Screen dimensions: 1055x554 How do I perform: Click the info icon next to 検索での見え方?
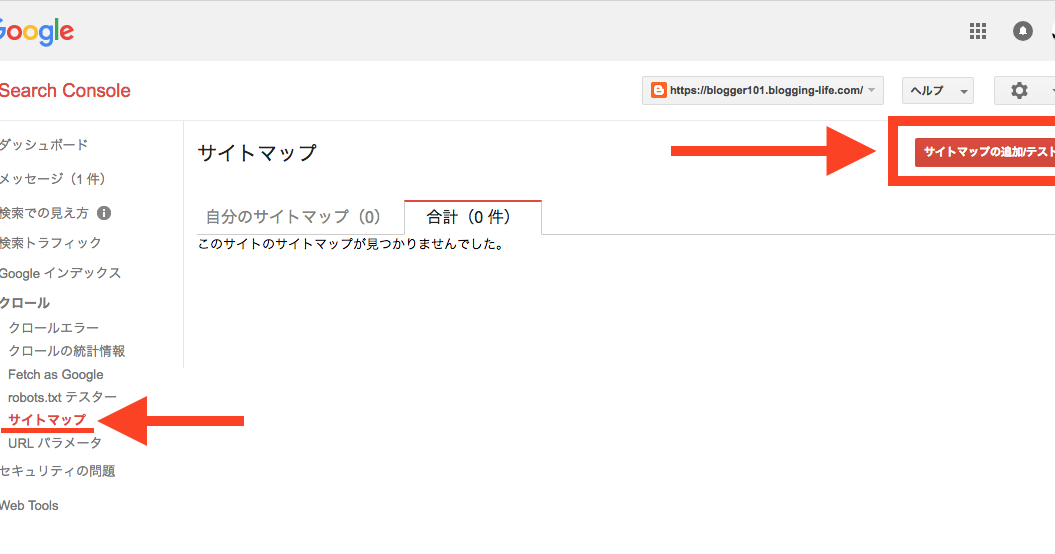pyautogui.click(x=104, y=213)
